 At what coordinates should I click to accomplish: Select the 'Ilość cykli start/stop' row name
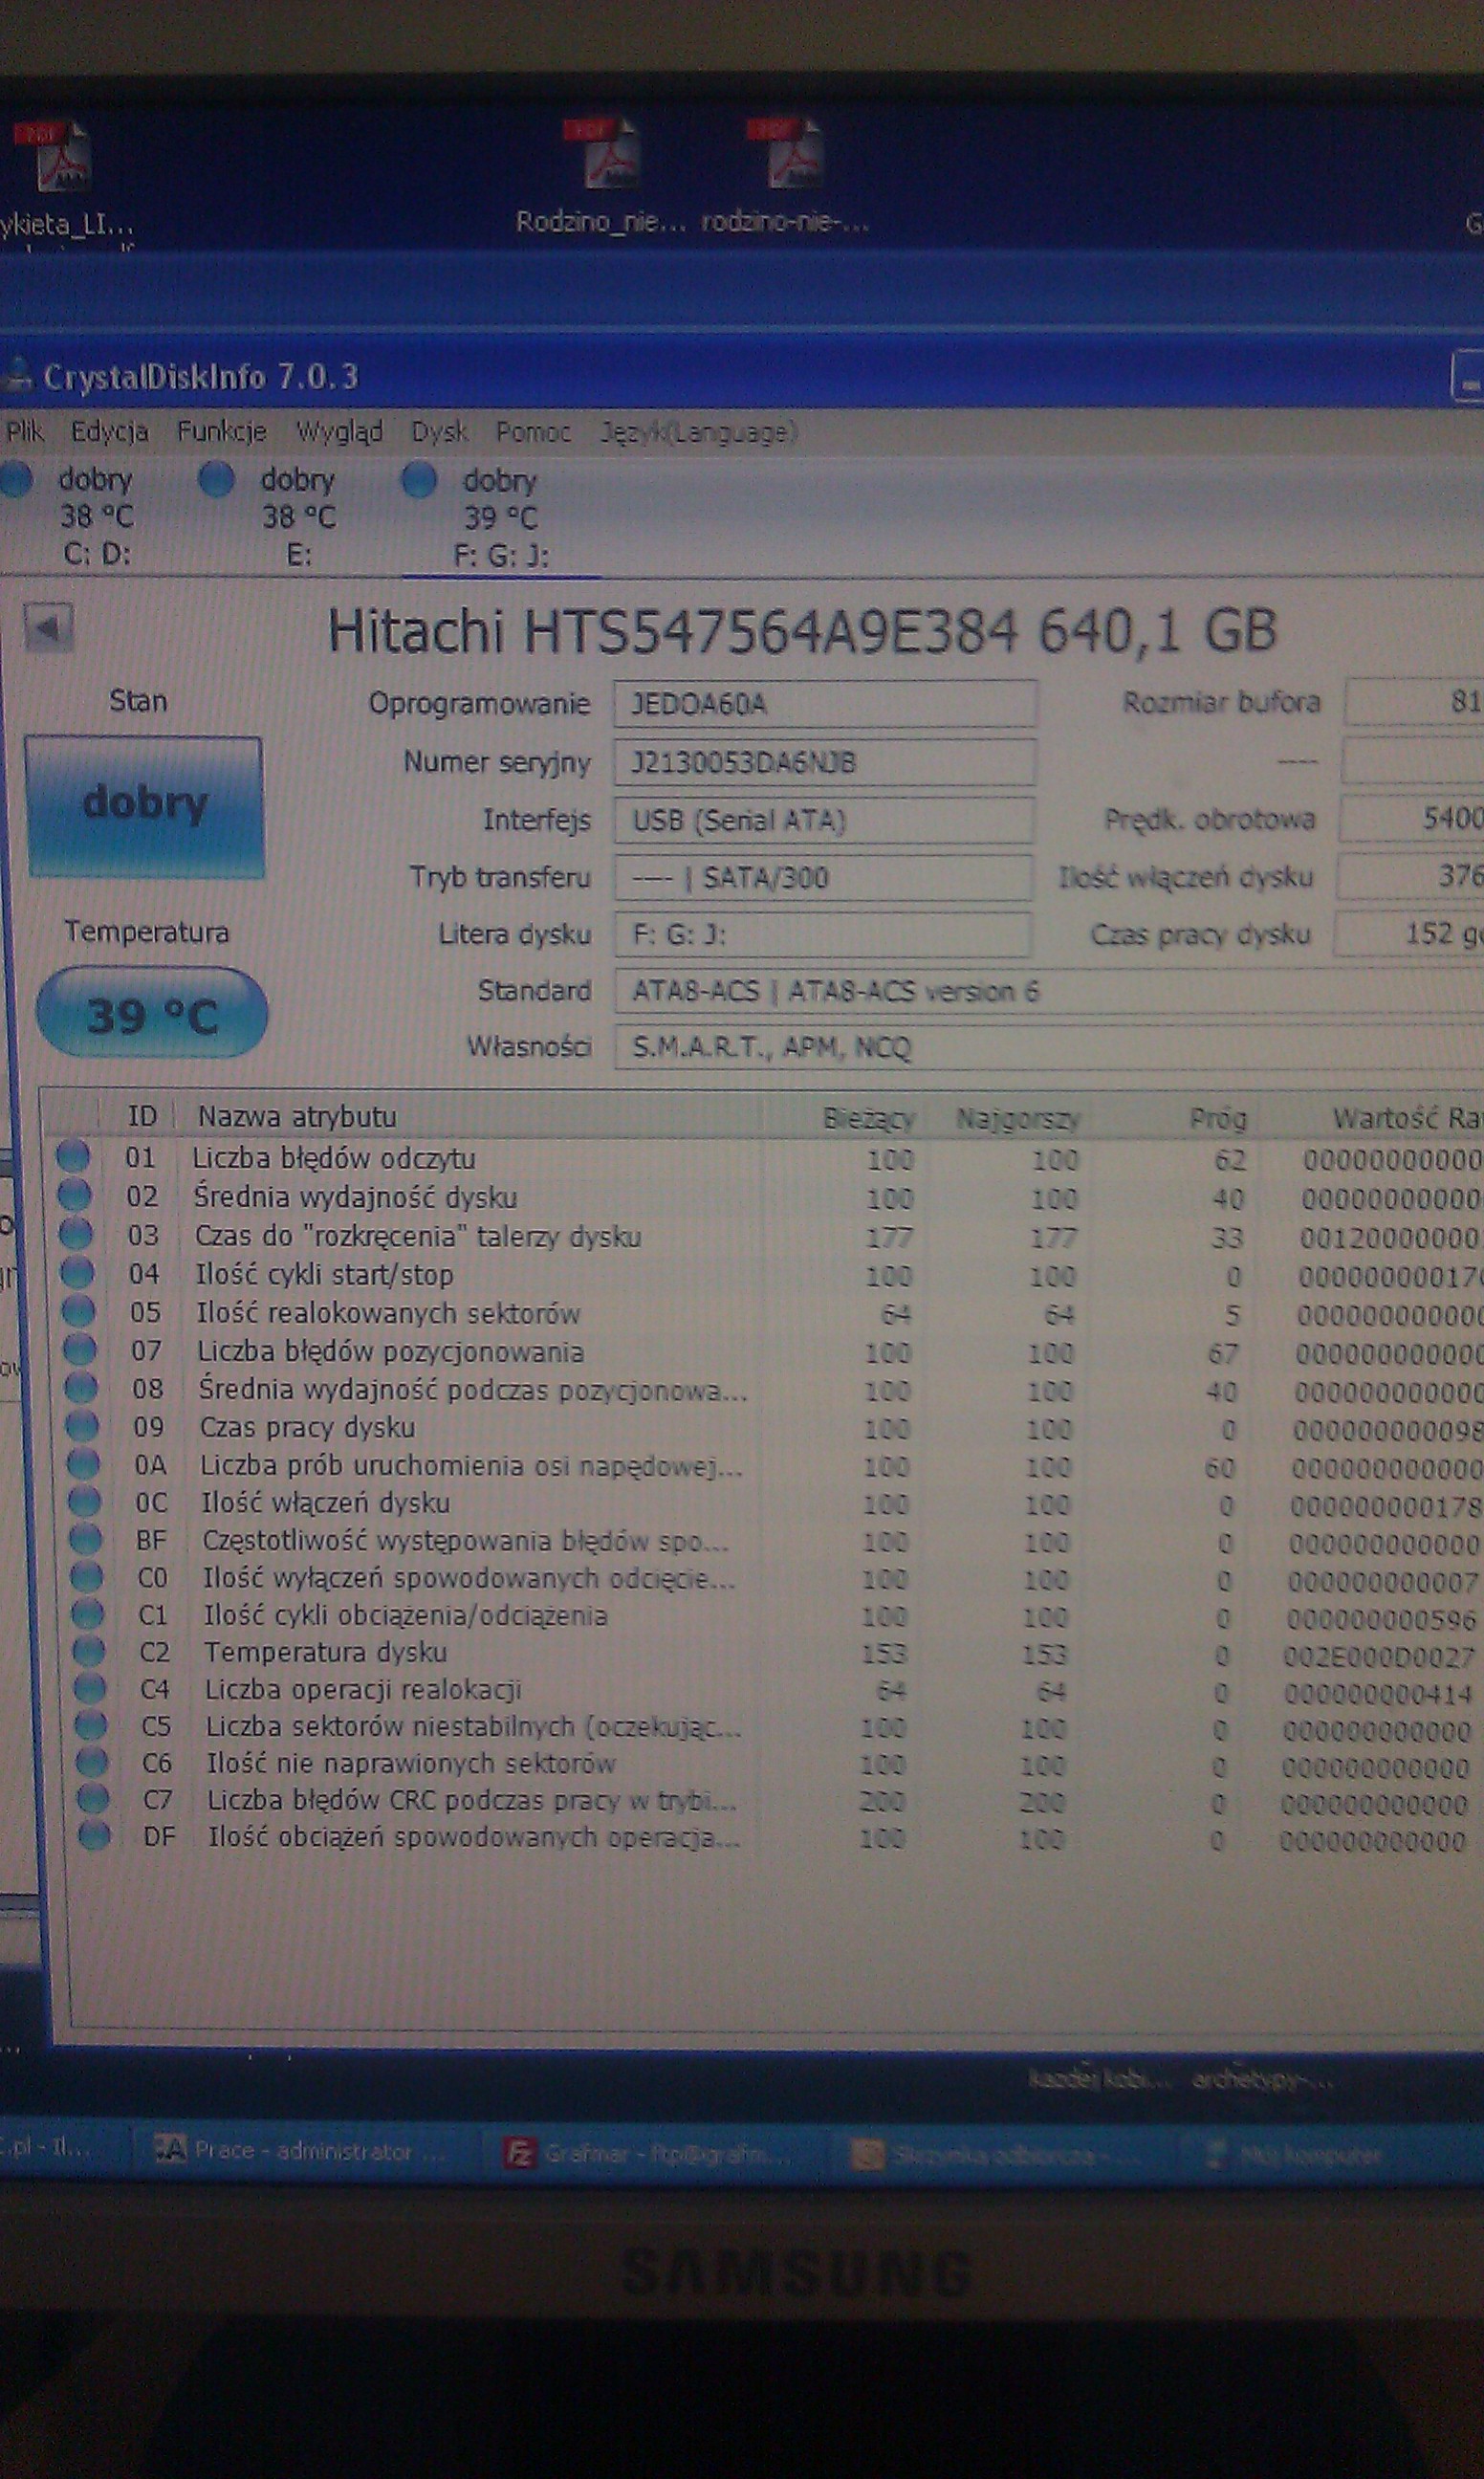324,1274
